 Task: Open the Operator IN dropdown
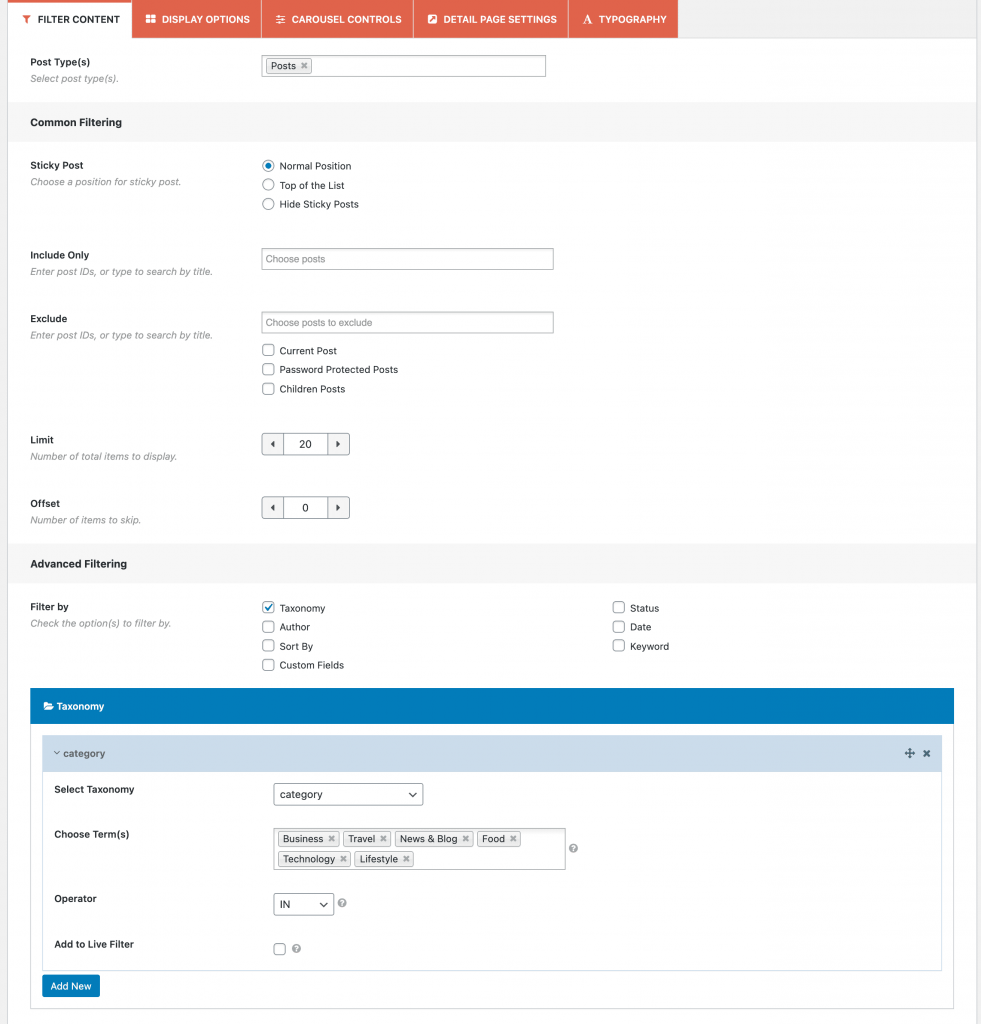click(x=304, y=904)
